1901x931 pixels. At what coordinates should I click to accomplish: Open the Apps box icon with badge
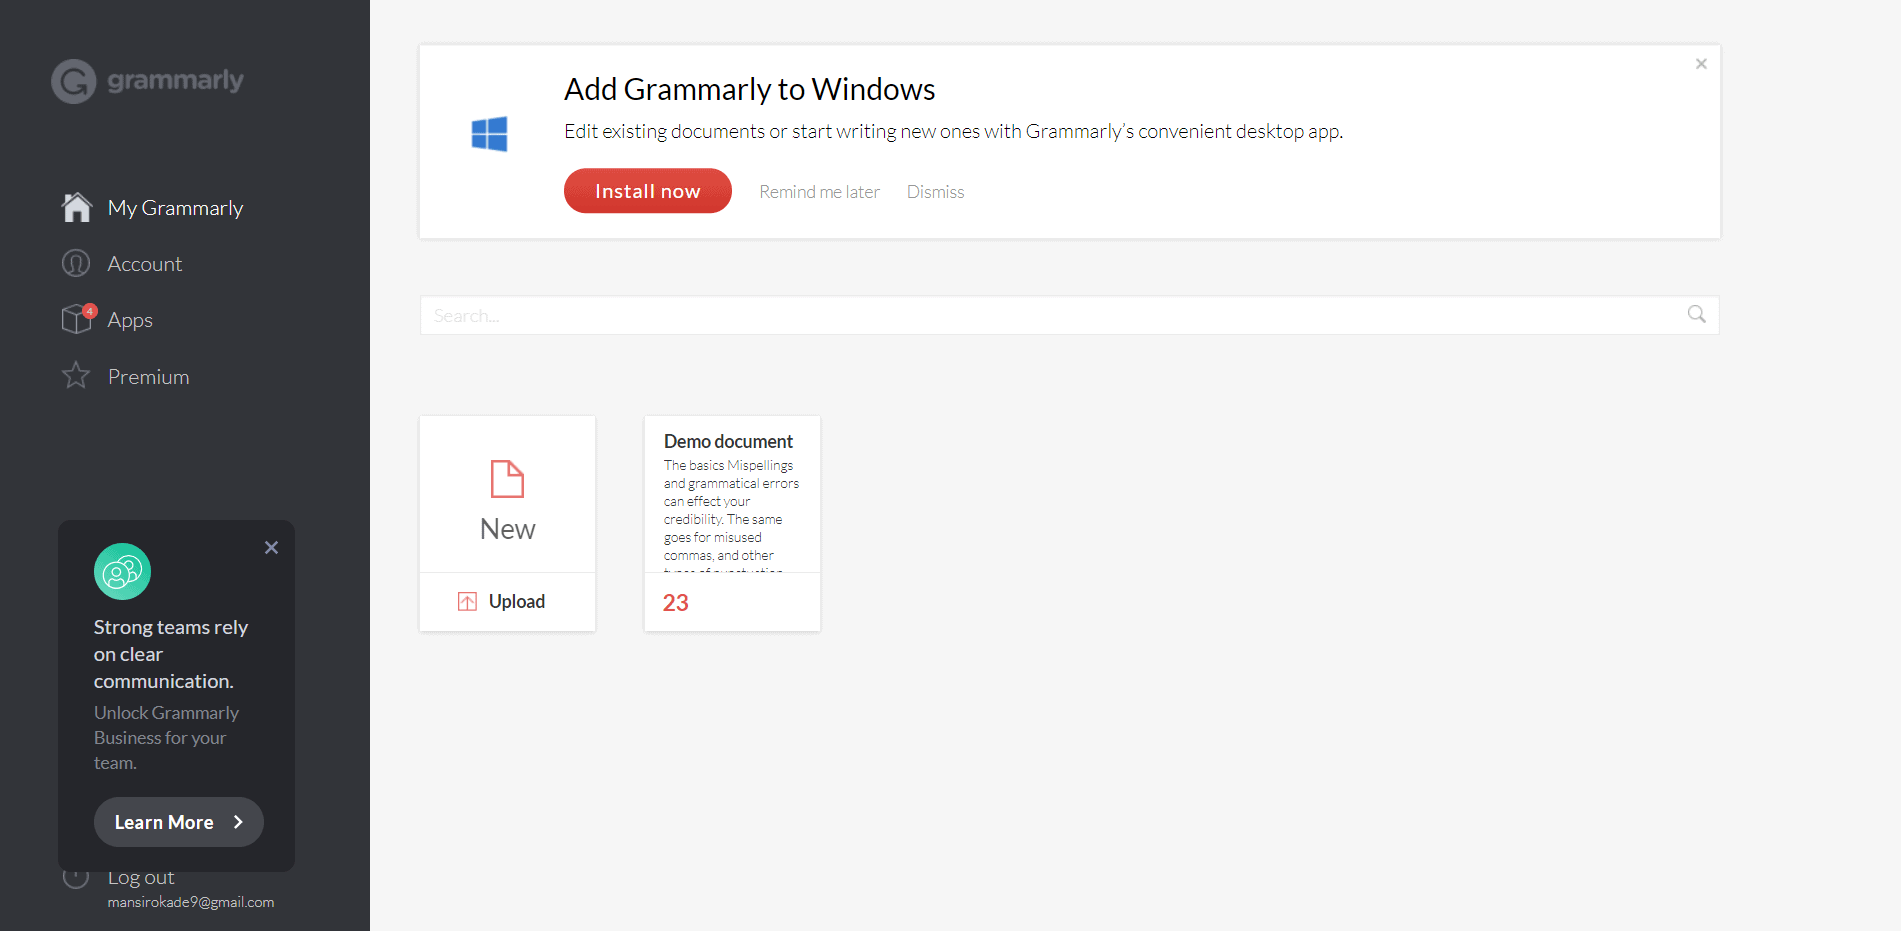click(x=77, y=319)
